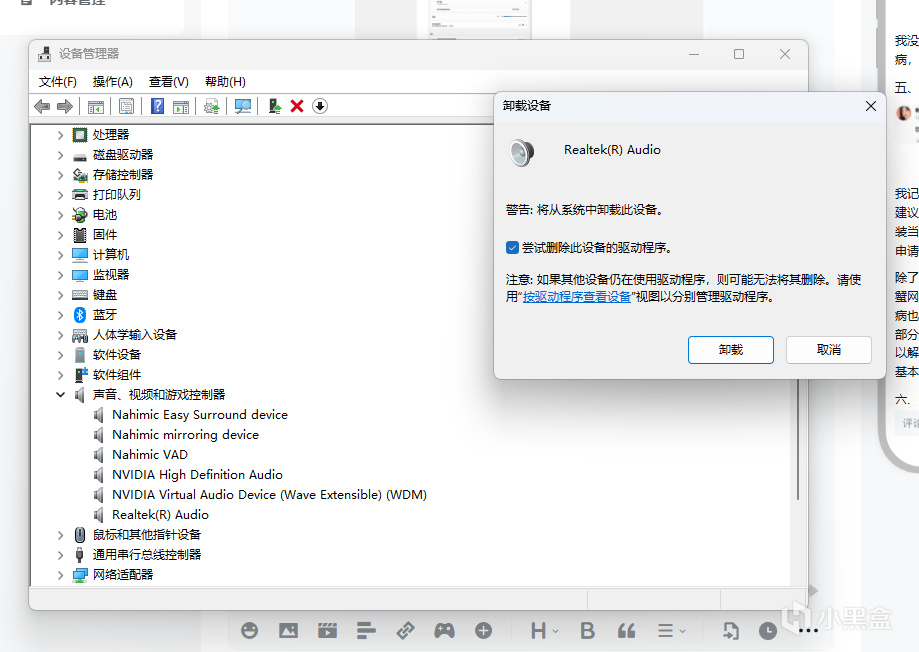Open the 查看(V) menu

click(169, 82)
